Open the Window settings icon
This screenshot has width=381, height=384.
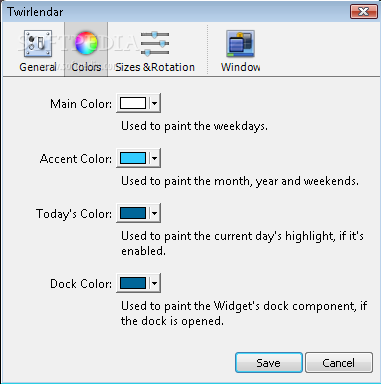240,43
